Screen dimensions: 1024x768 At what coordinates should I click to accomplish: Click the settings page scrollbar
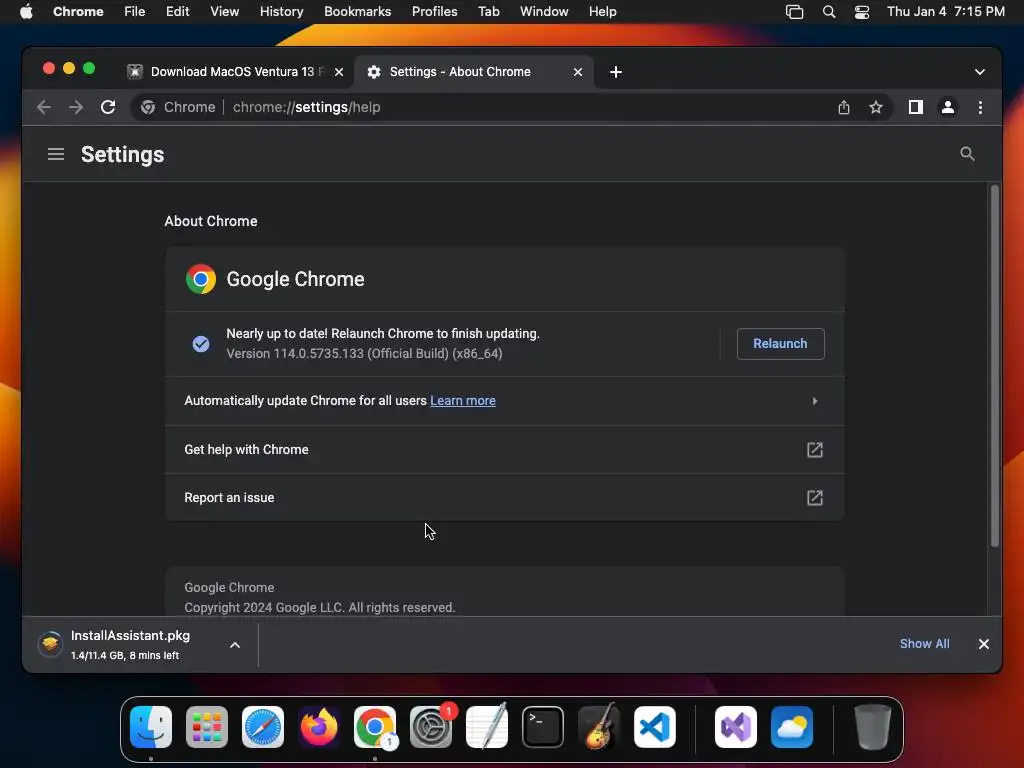[x=995, y=366]
